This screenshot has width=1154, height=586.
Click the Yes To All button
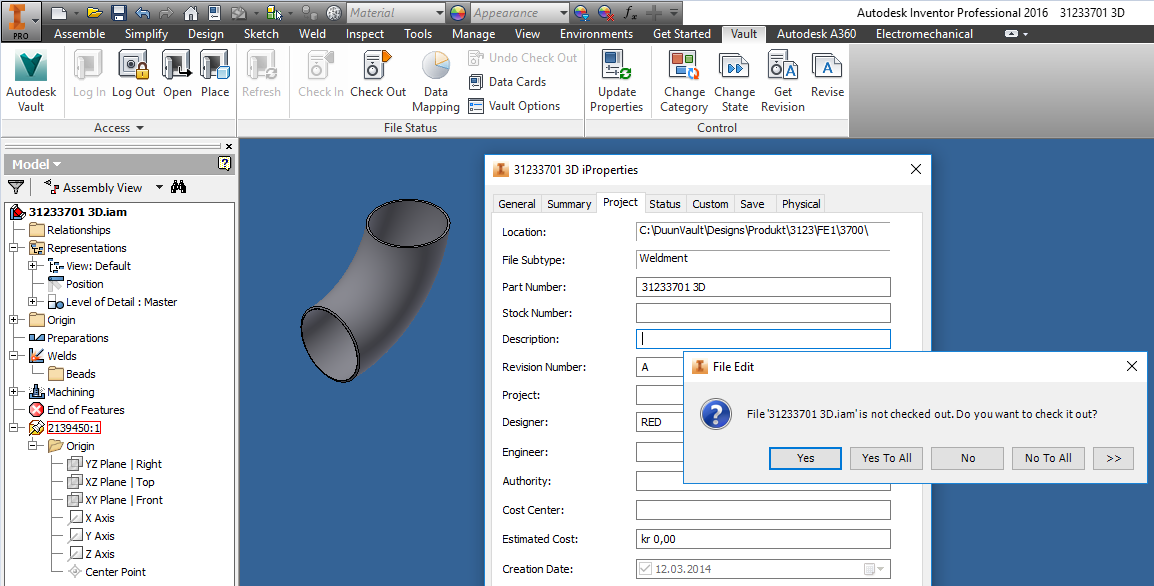[x=886, y=457]
